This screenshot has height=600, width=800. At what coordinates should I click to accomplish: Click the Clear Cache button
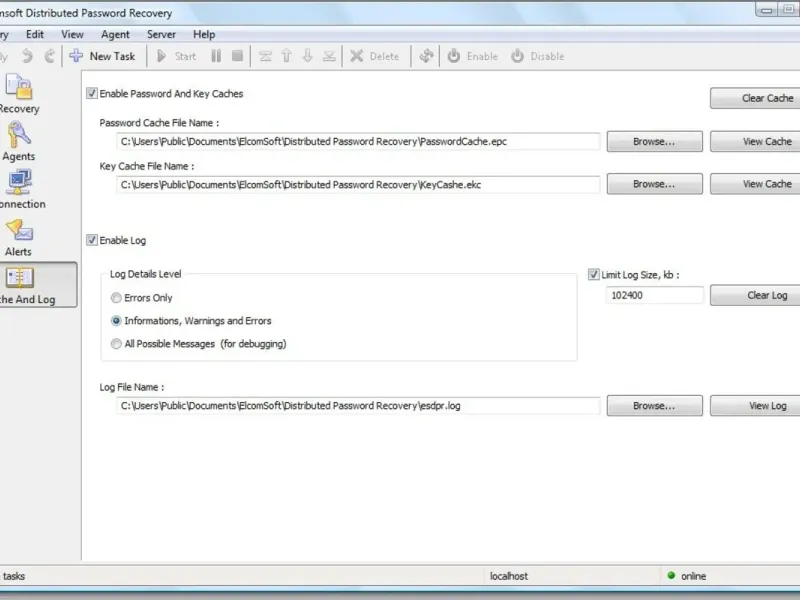755,98
